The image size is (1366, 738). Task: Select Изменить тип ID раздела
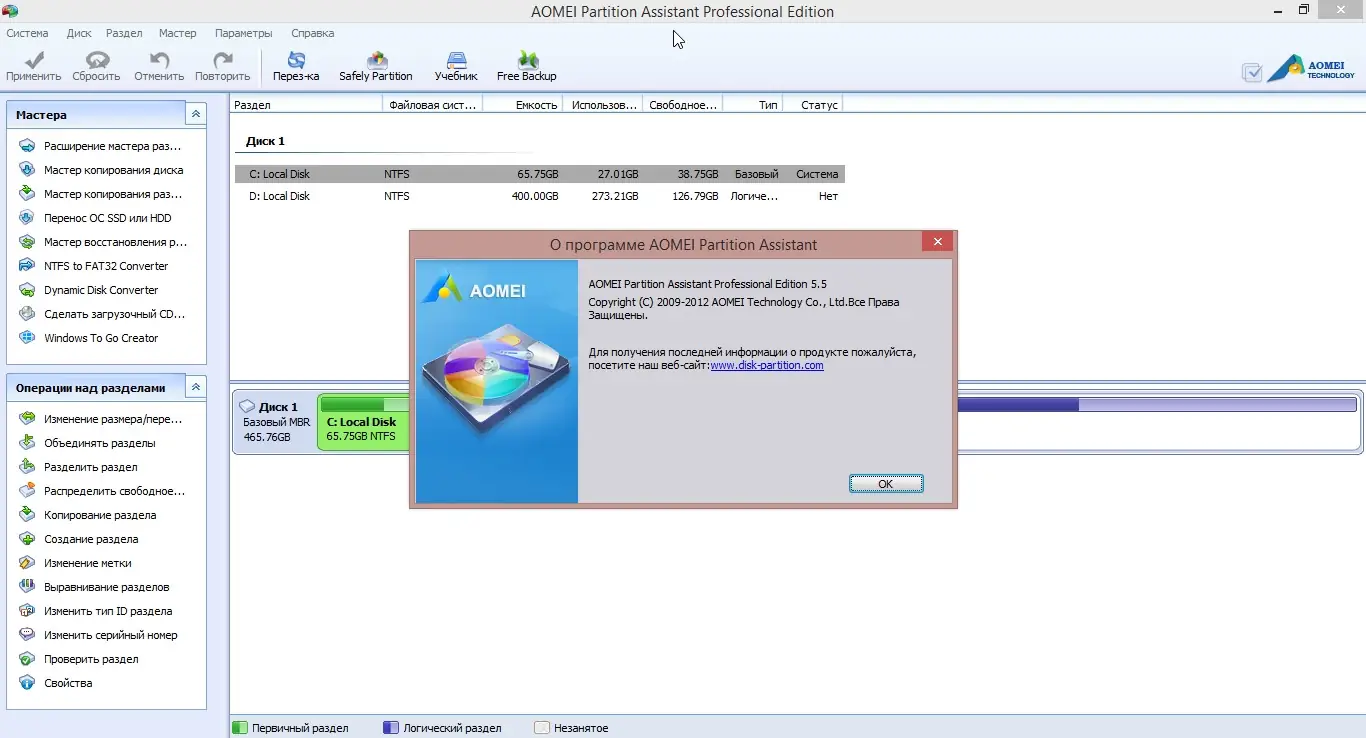95,611
